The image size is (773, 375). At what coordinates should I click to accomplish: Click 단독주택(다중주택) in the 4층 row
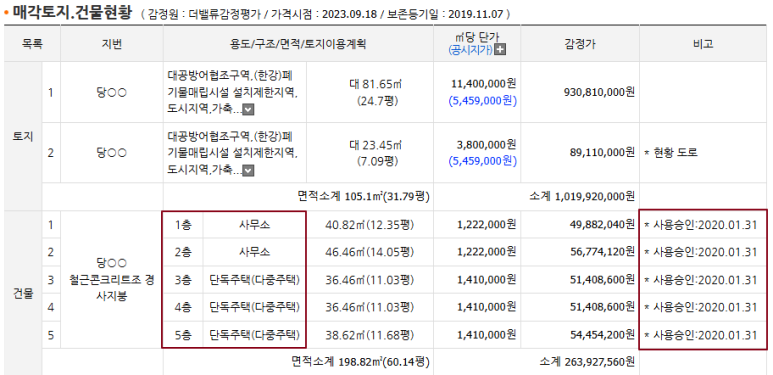coord(255,307)
